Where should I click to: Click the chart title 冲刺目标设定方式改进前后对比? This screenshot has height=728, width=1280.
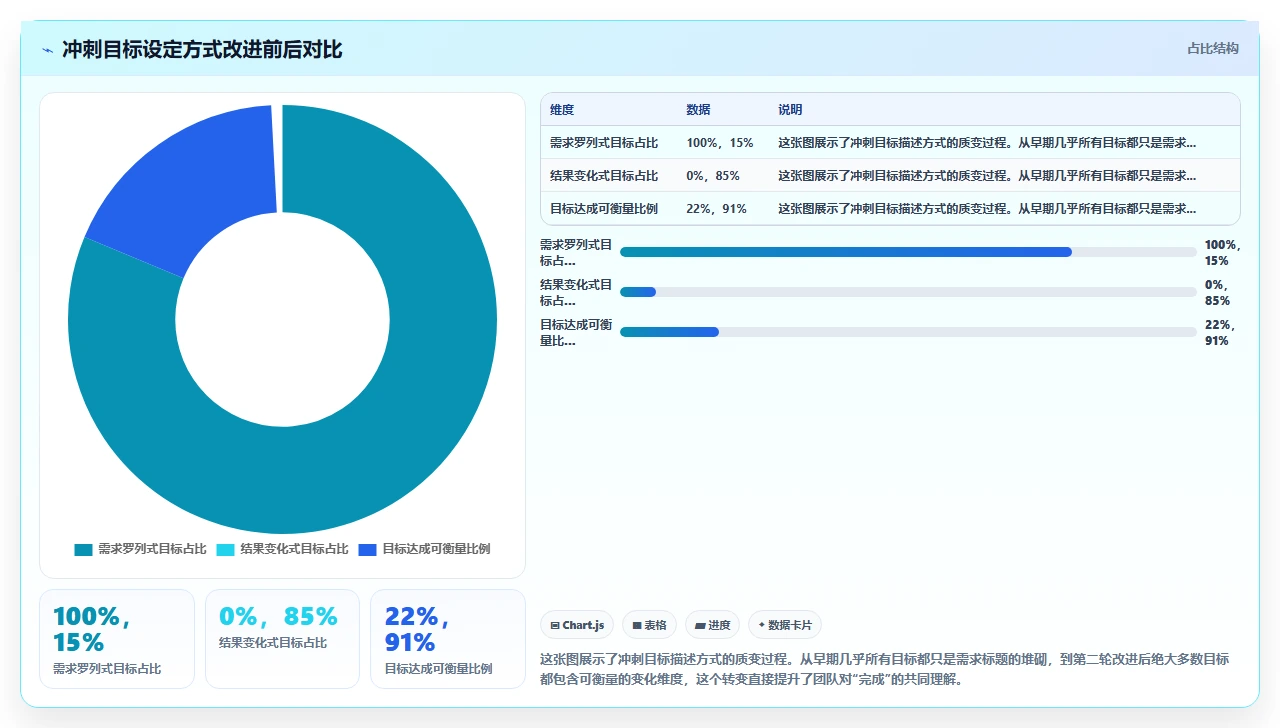point(202,49)
